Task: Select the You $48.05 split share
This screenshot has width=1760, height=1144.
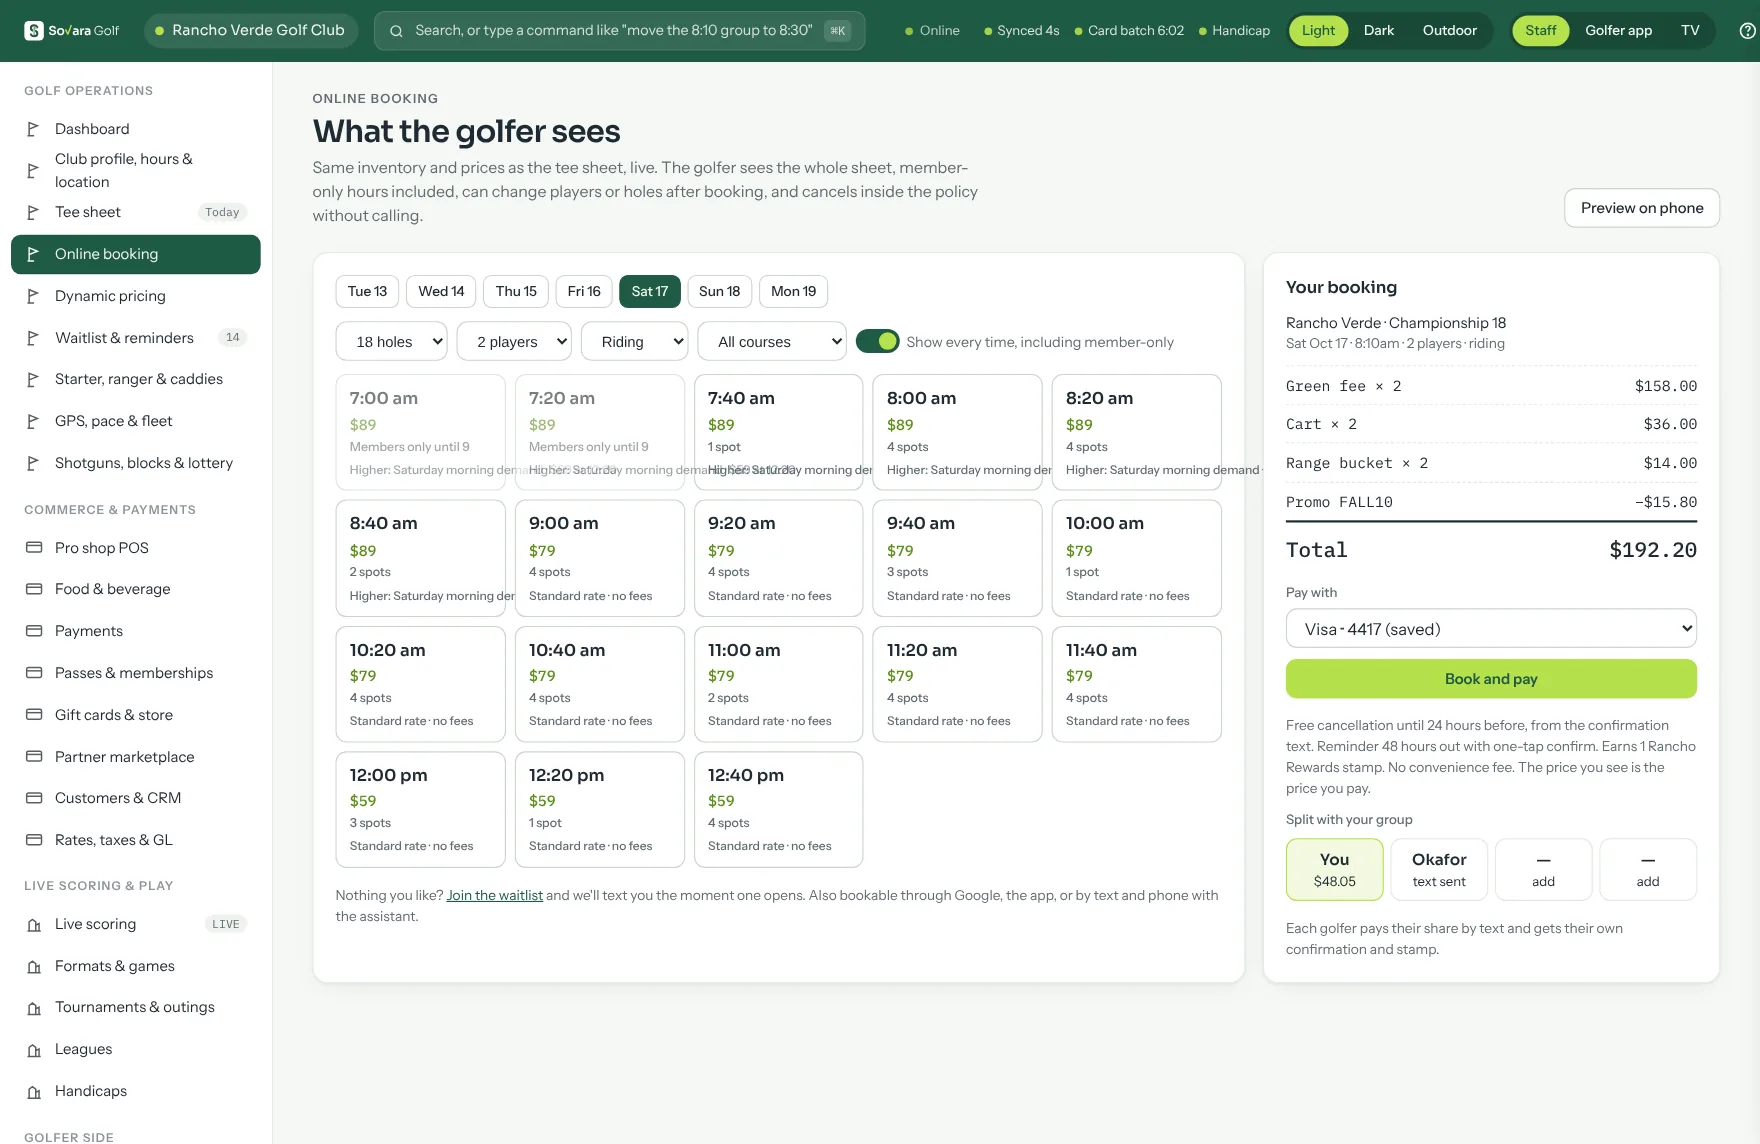Action: pos(1334,870)
